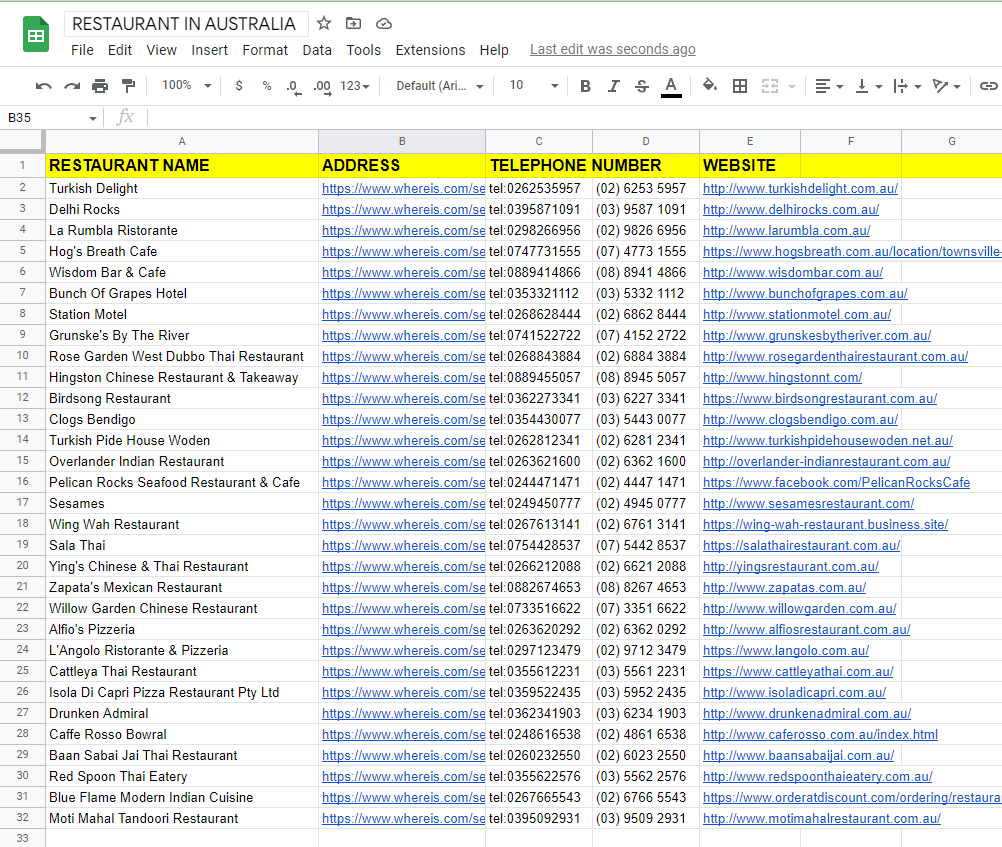Open the text rotation dropdown
Image resolution: width=1002 pixels, height=847 pixels.
(946, 86)
